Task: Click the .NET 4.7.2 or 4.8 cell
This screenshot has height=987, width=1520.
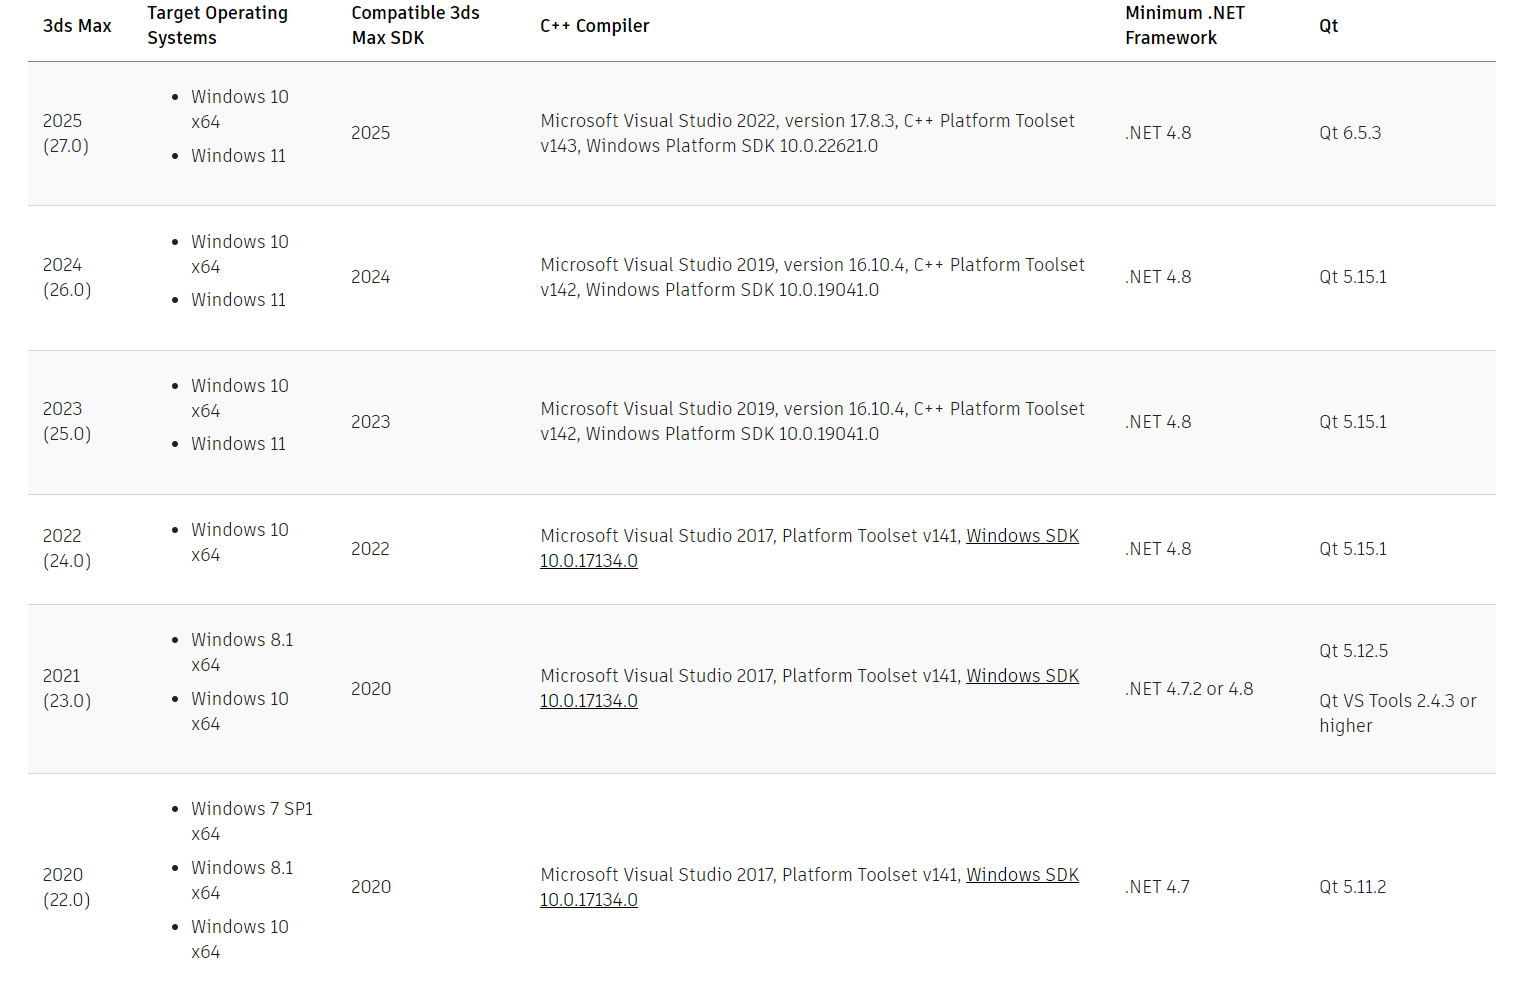Action: click(x=1189, y=689)
